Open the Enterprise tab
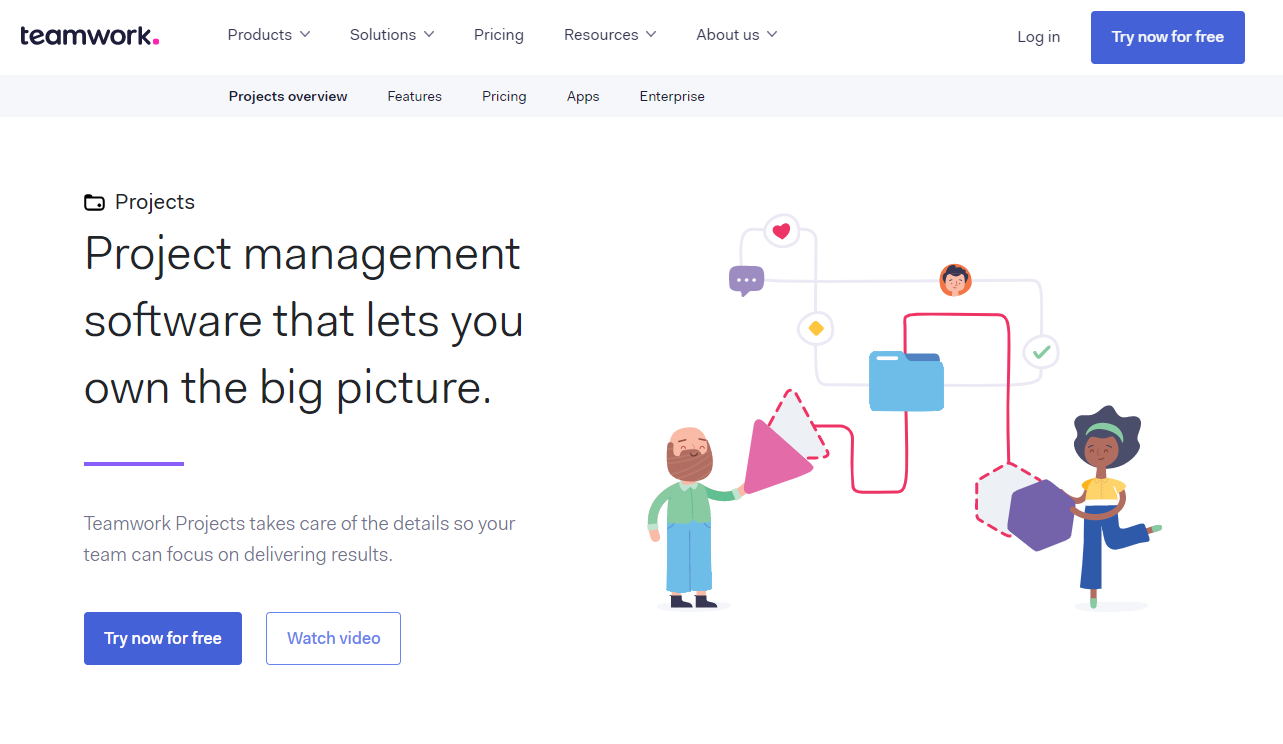This screenshot has width=1283, height=744. coord(672,97)
